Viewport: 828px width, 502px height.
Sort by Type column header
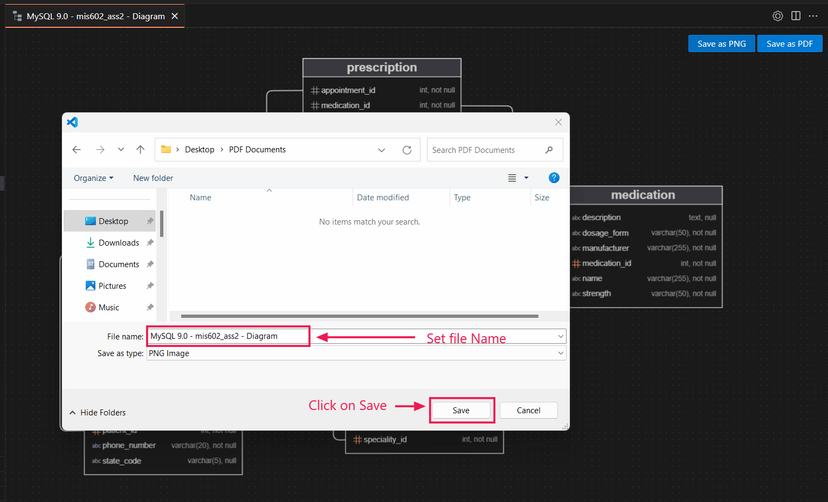[462, 197]
